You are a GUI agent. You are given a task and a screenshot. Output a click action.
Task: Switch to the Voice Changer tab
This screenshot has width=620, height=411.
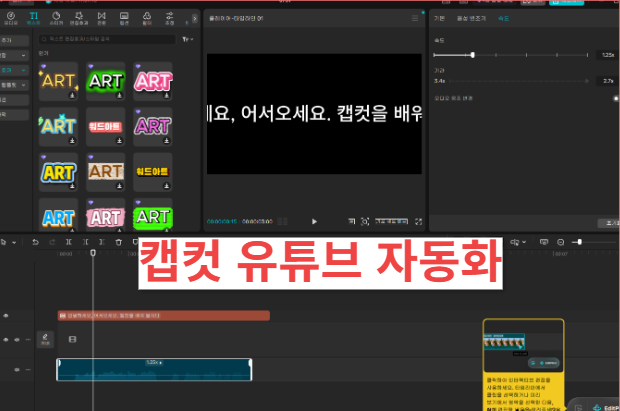(x=471, y=18)
